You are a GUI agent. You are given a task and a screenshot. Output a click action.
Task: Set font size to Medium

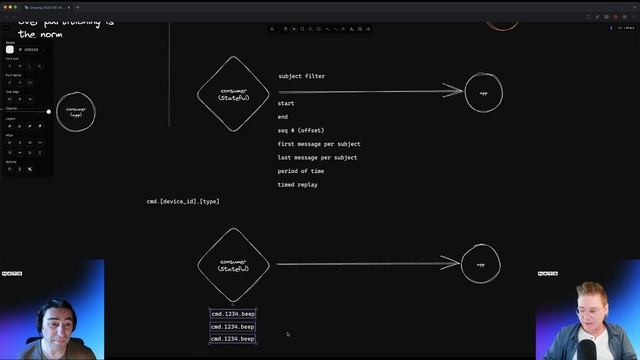20,66
